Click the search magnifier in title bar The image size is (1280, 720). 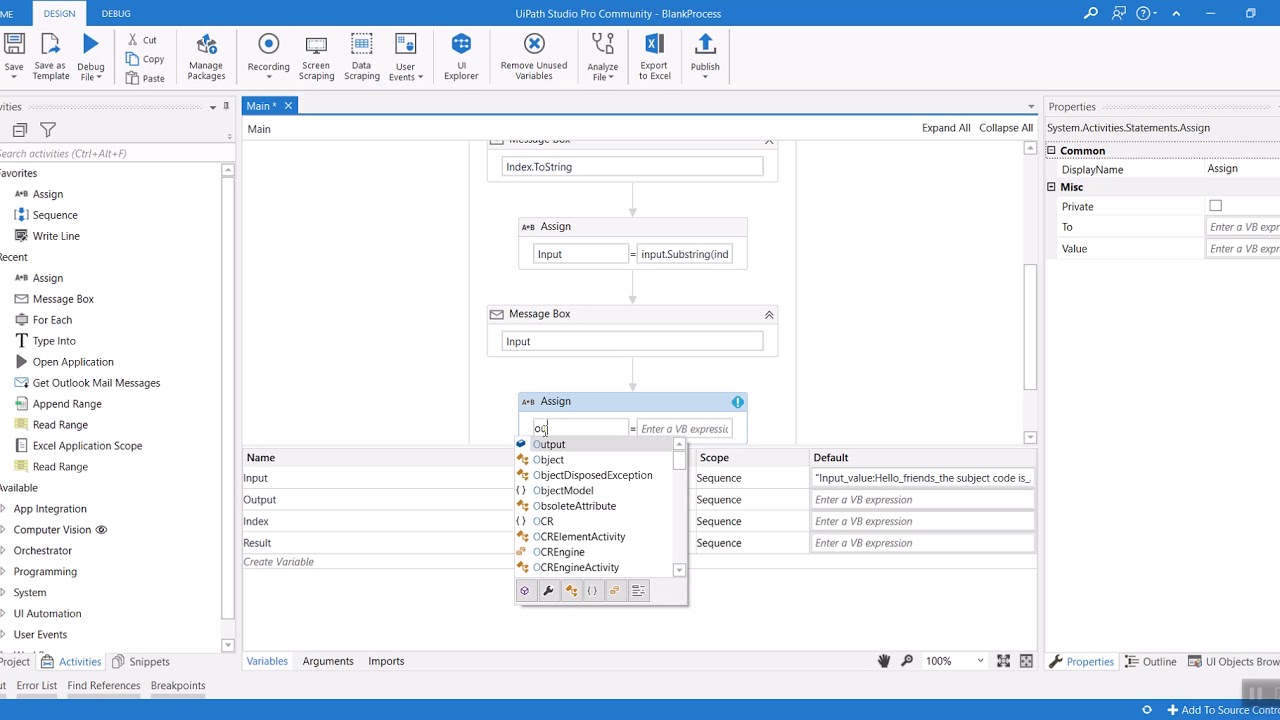tap(1091, 13)
